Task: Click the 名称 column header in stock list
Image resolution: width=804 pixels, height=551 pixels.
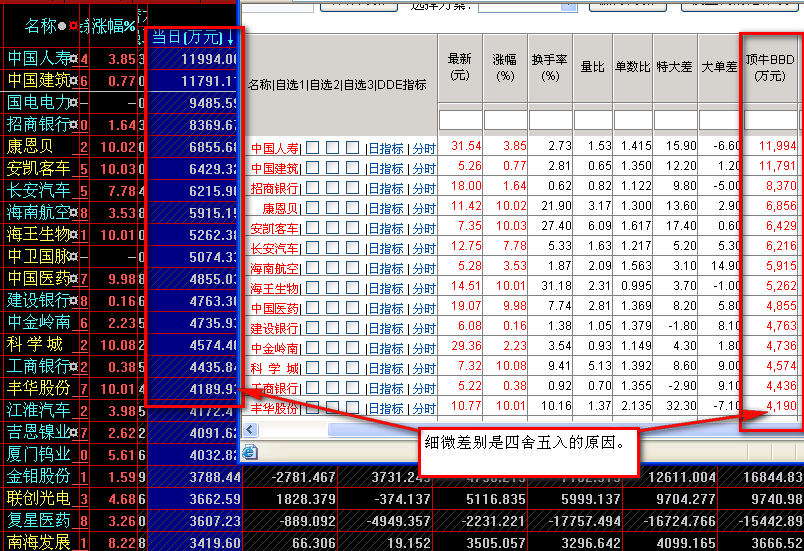Action: [x=40, y=26]
